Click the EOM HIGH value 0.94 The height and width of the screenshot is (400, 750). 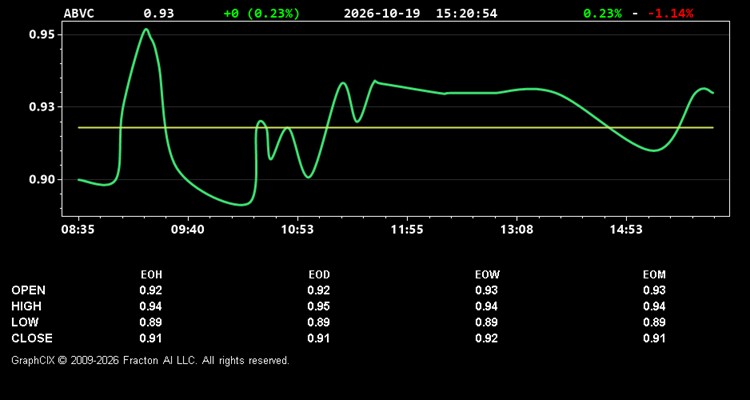654,306
